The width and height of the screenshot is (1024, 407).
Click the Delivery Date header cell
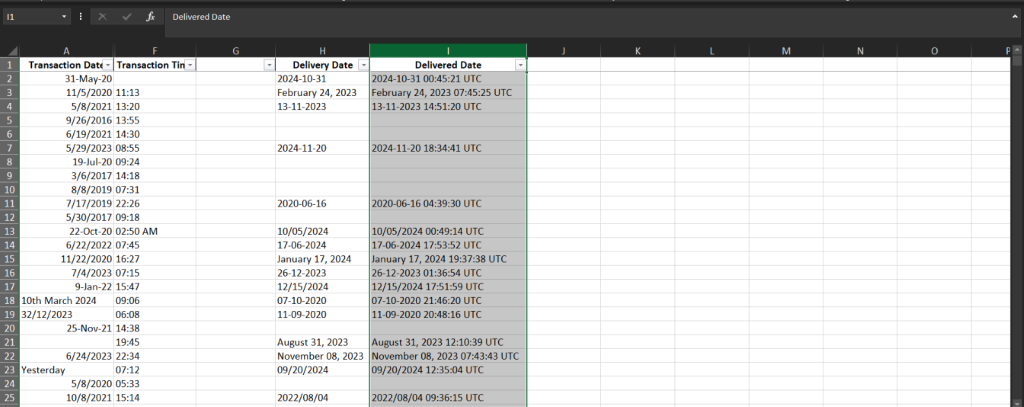click(322, 65)
